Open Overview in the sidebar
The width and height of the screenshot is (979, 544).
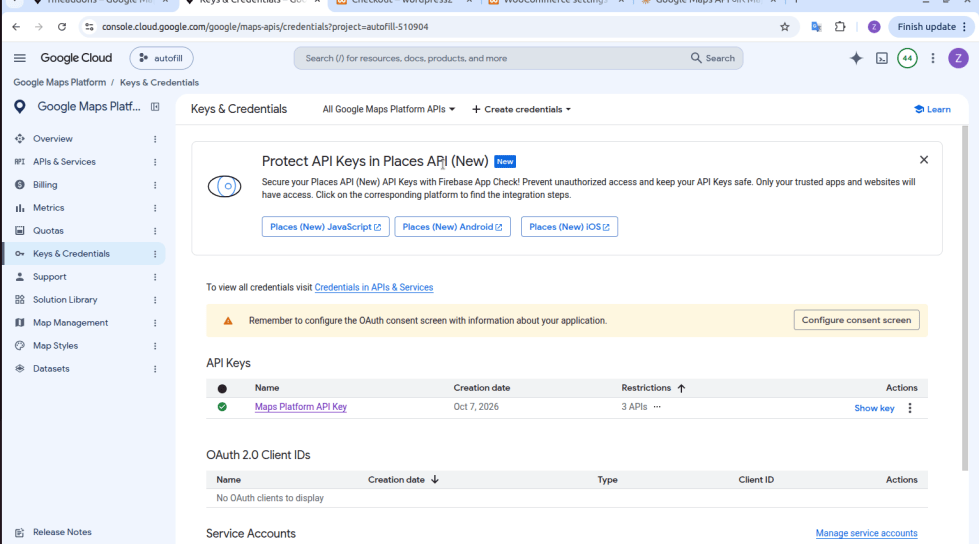(x=53, y=139)
